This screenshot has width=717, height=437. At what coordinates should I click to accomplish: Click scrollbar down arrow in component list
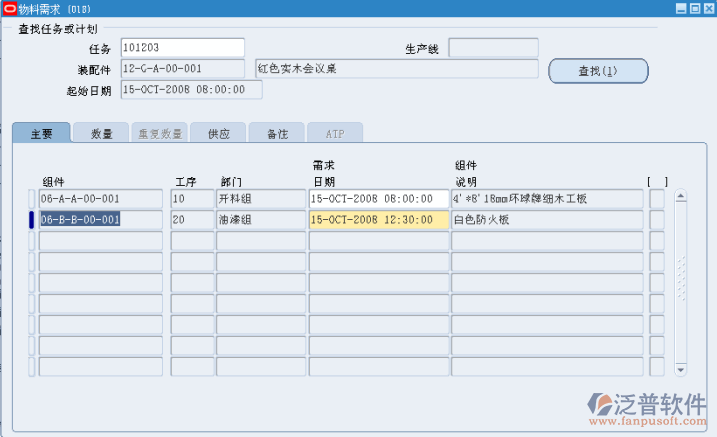point(681,368)
